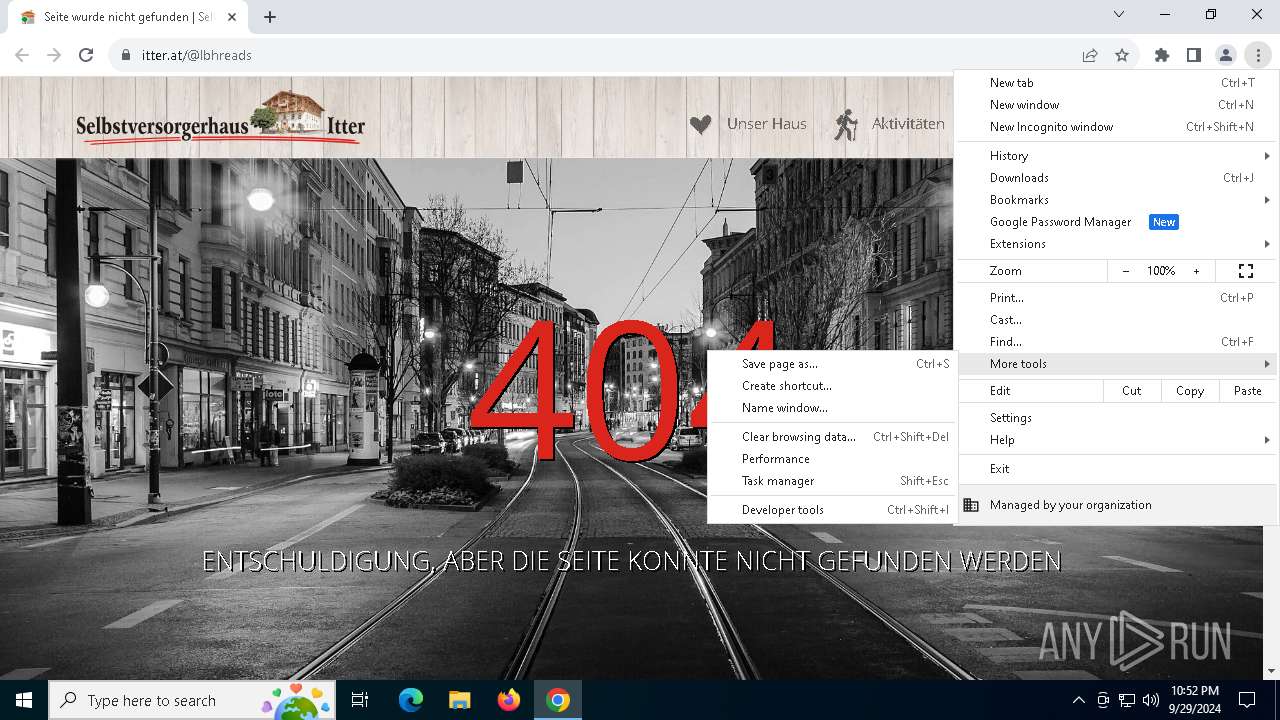Expand the Extensions submenu
Screen dimensions: 1280x720
pyautogui.click(x=1116, y=244)
